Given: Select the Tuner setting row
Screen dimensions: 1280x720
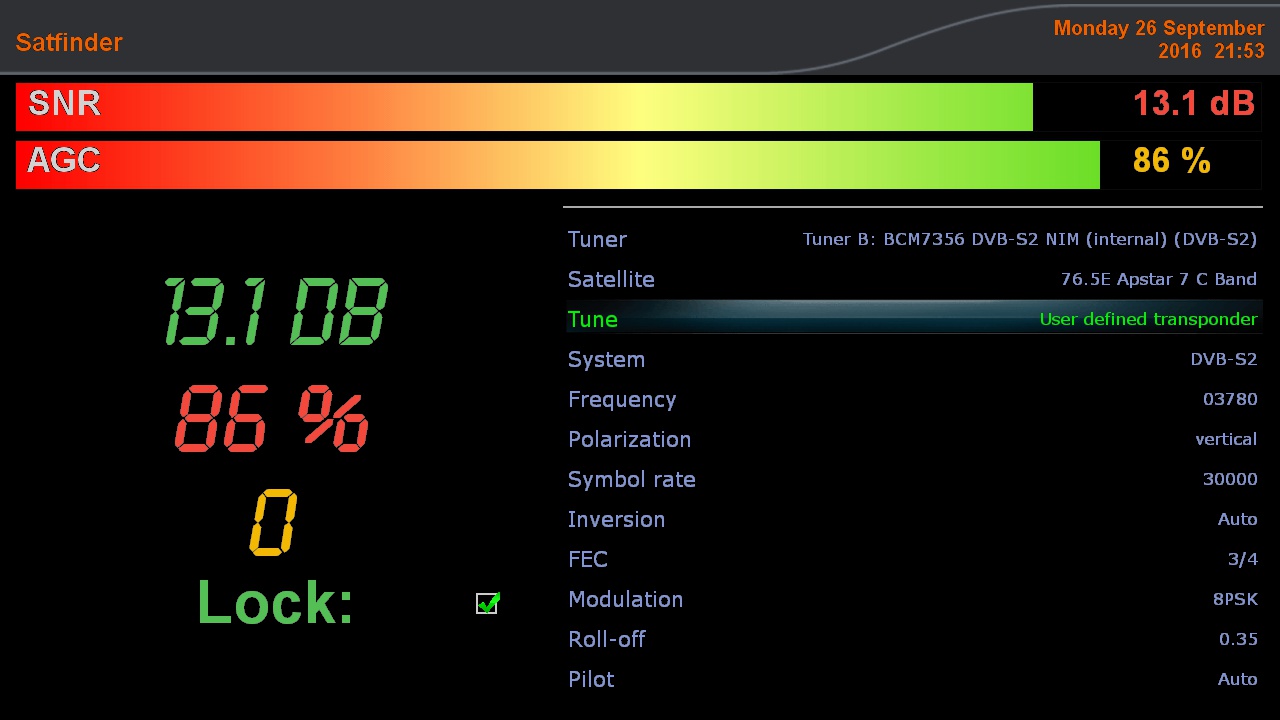Looking at the screenshot, I should point(912,239).
